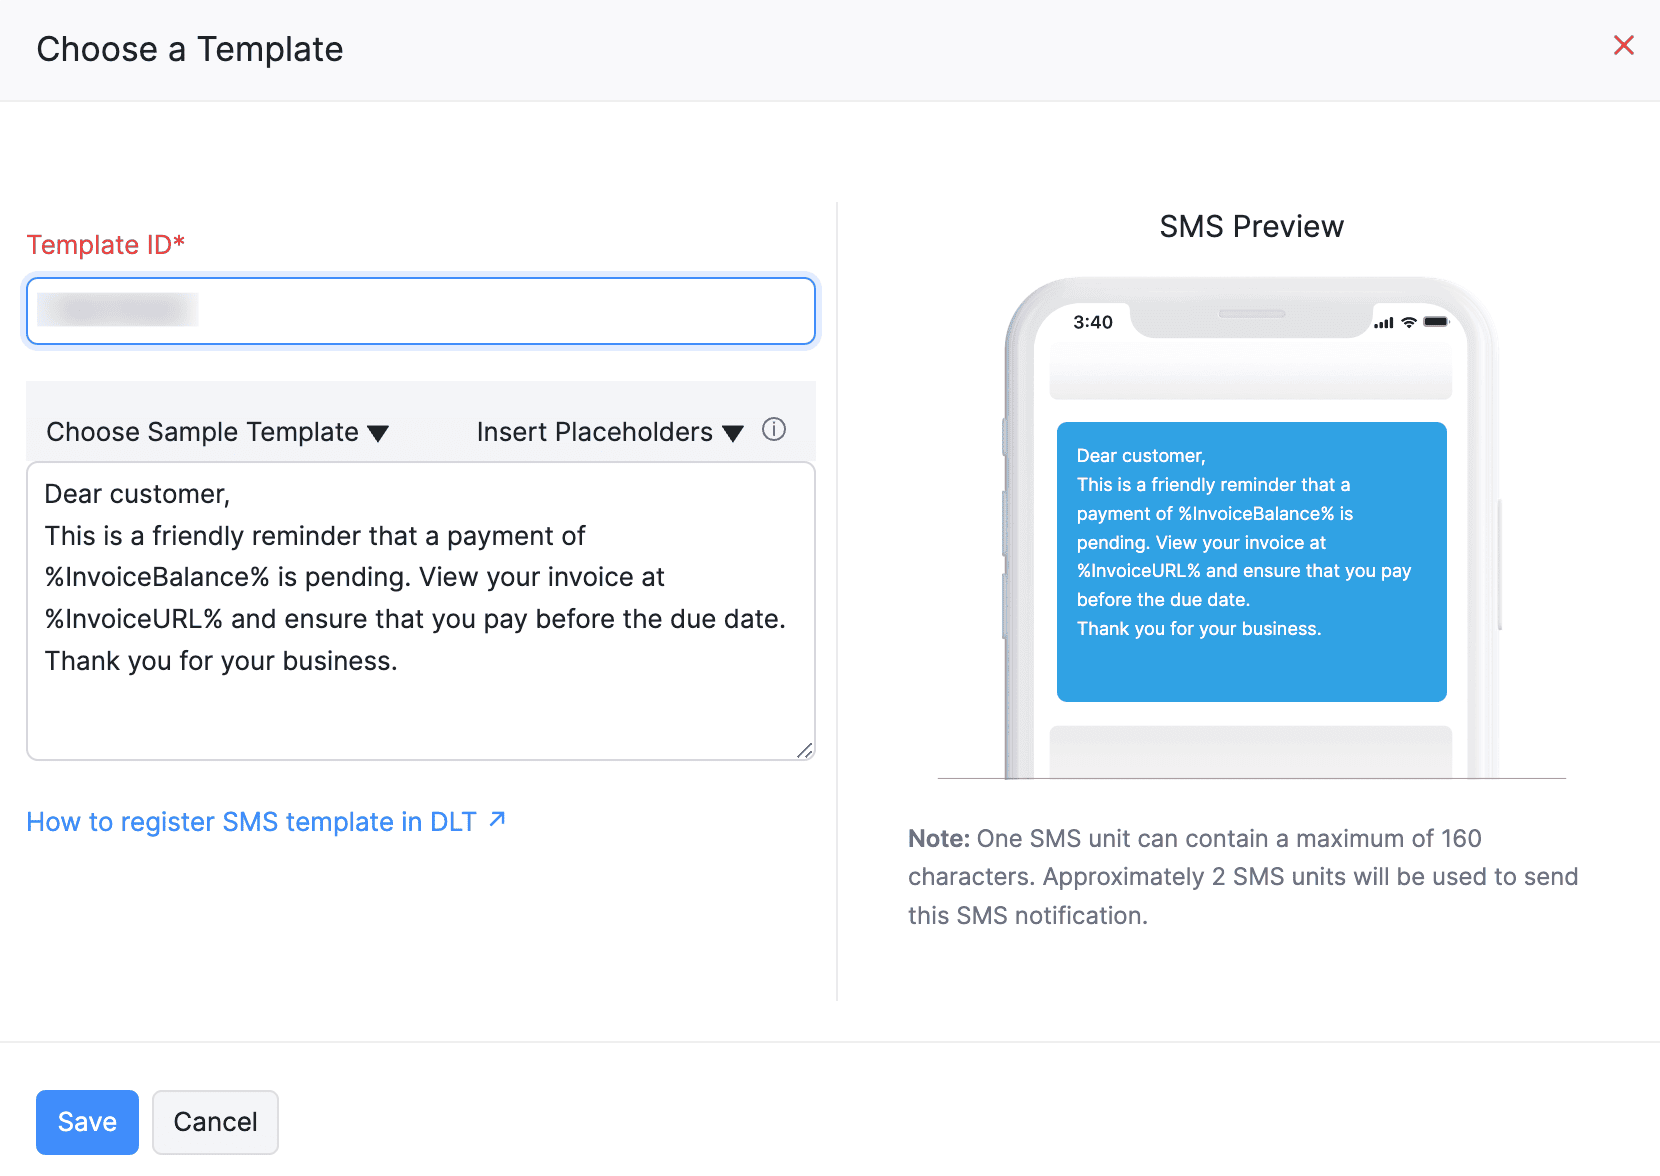
Task: Save the SMS template
Action: point(87,1121)
